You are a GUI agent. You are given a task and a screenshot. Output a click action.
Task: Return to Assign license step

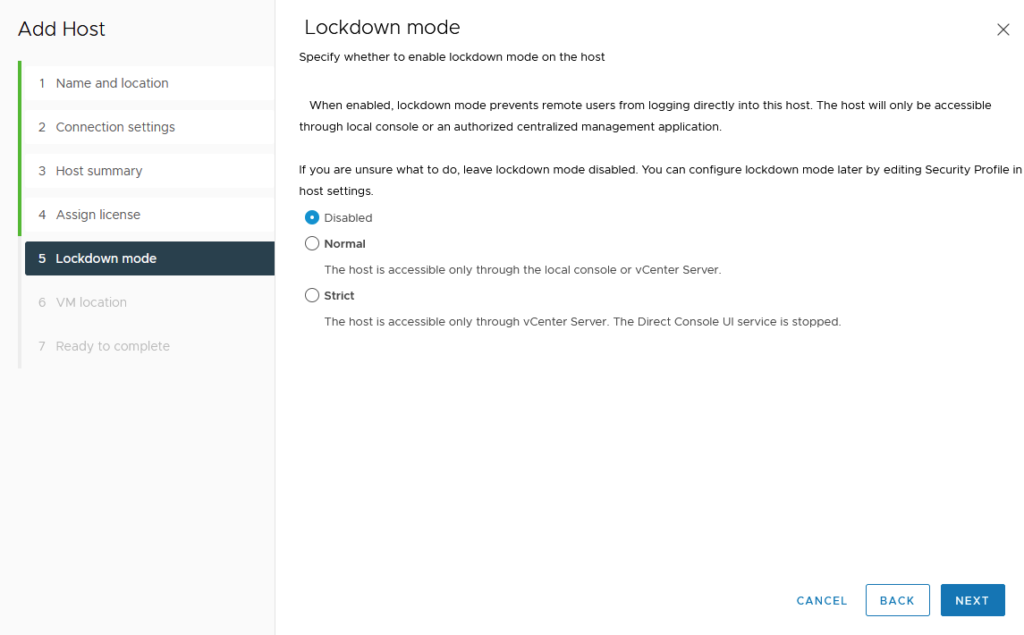[98, 215]
